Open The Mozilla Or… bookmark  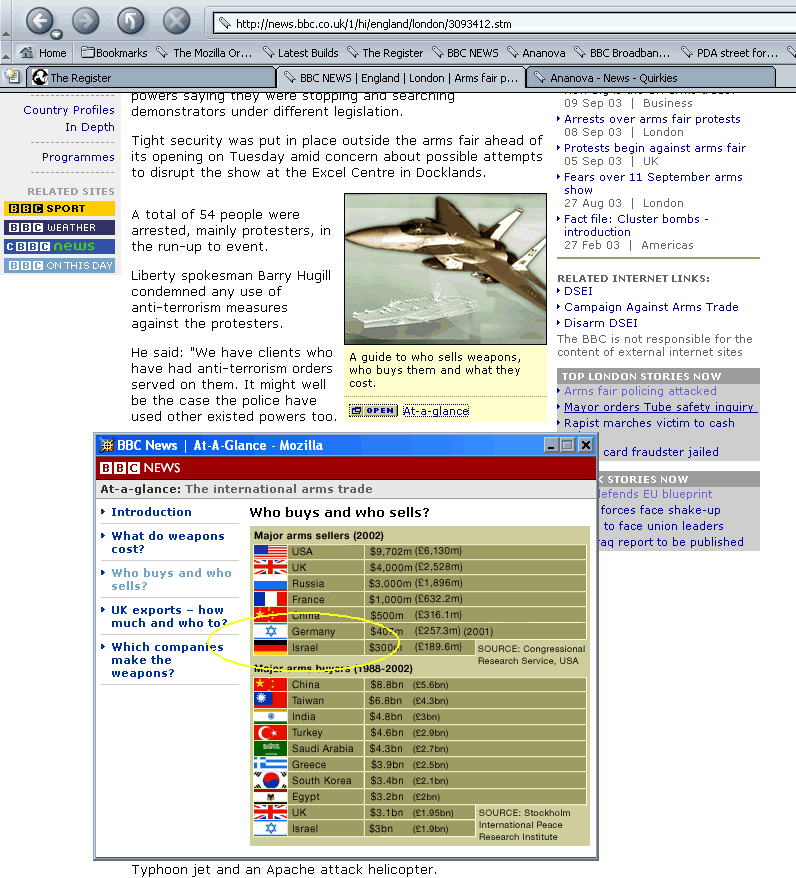click(204, 53)
